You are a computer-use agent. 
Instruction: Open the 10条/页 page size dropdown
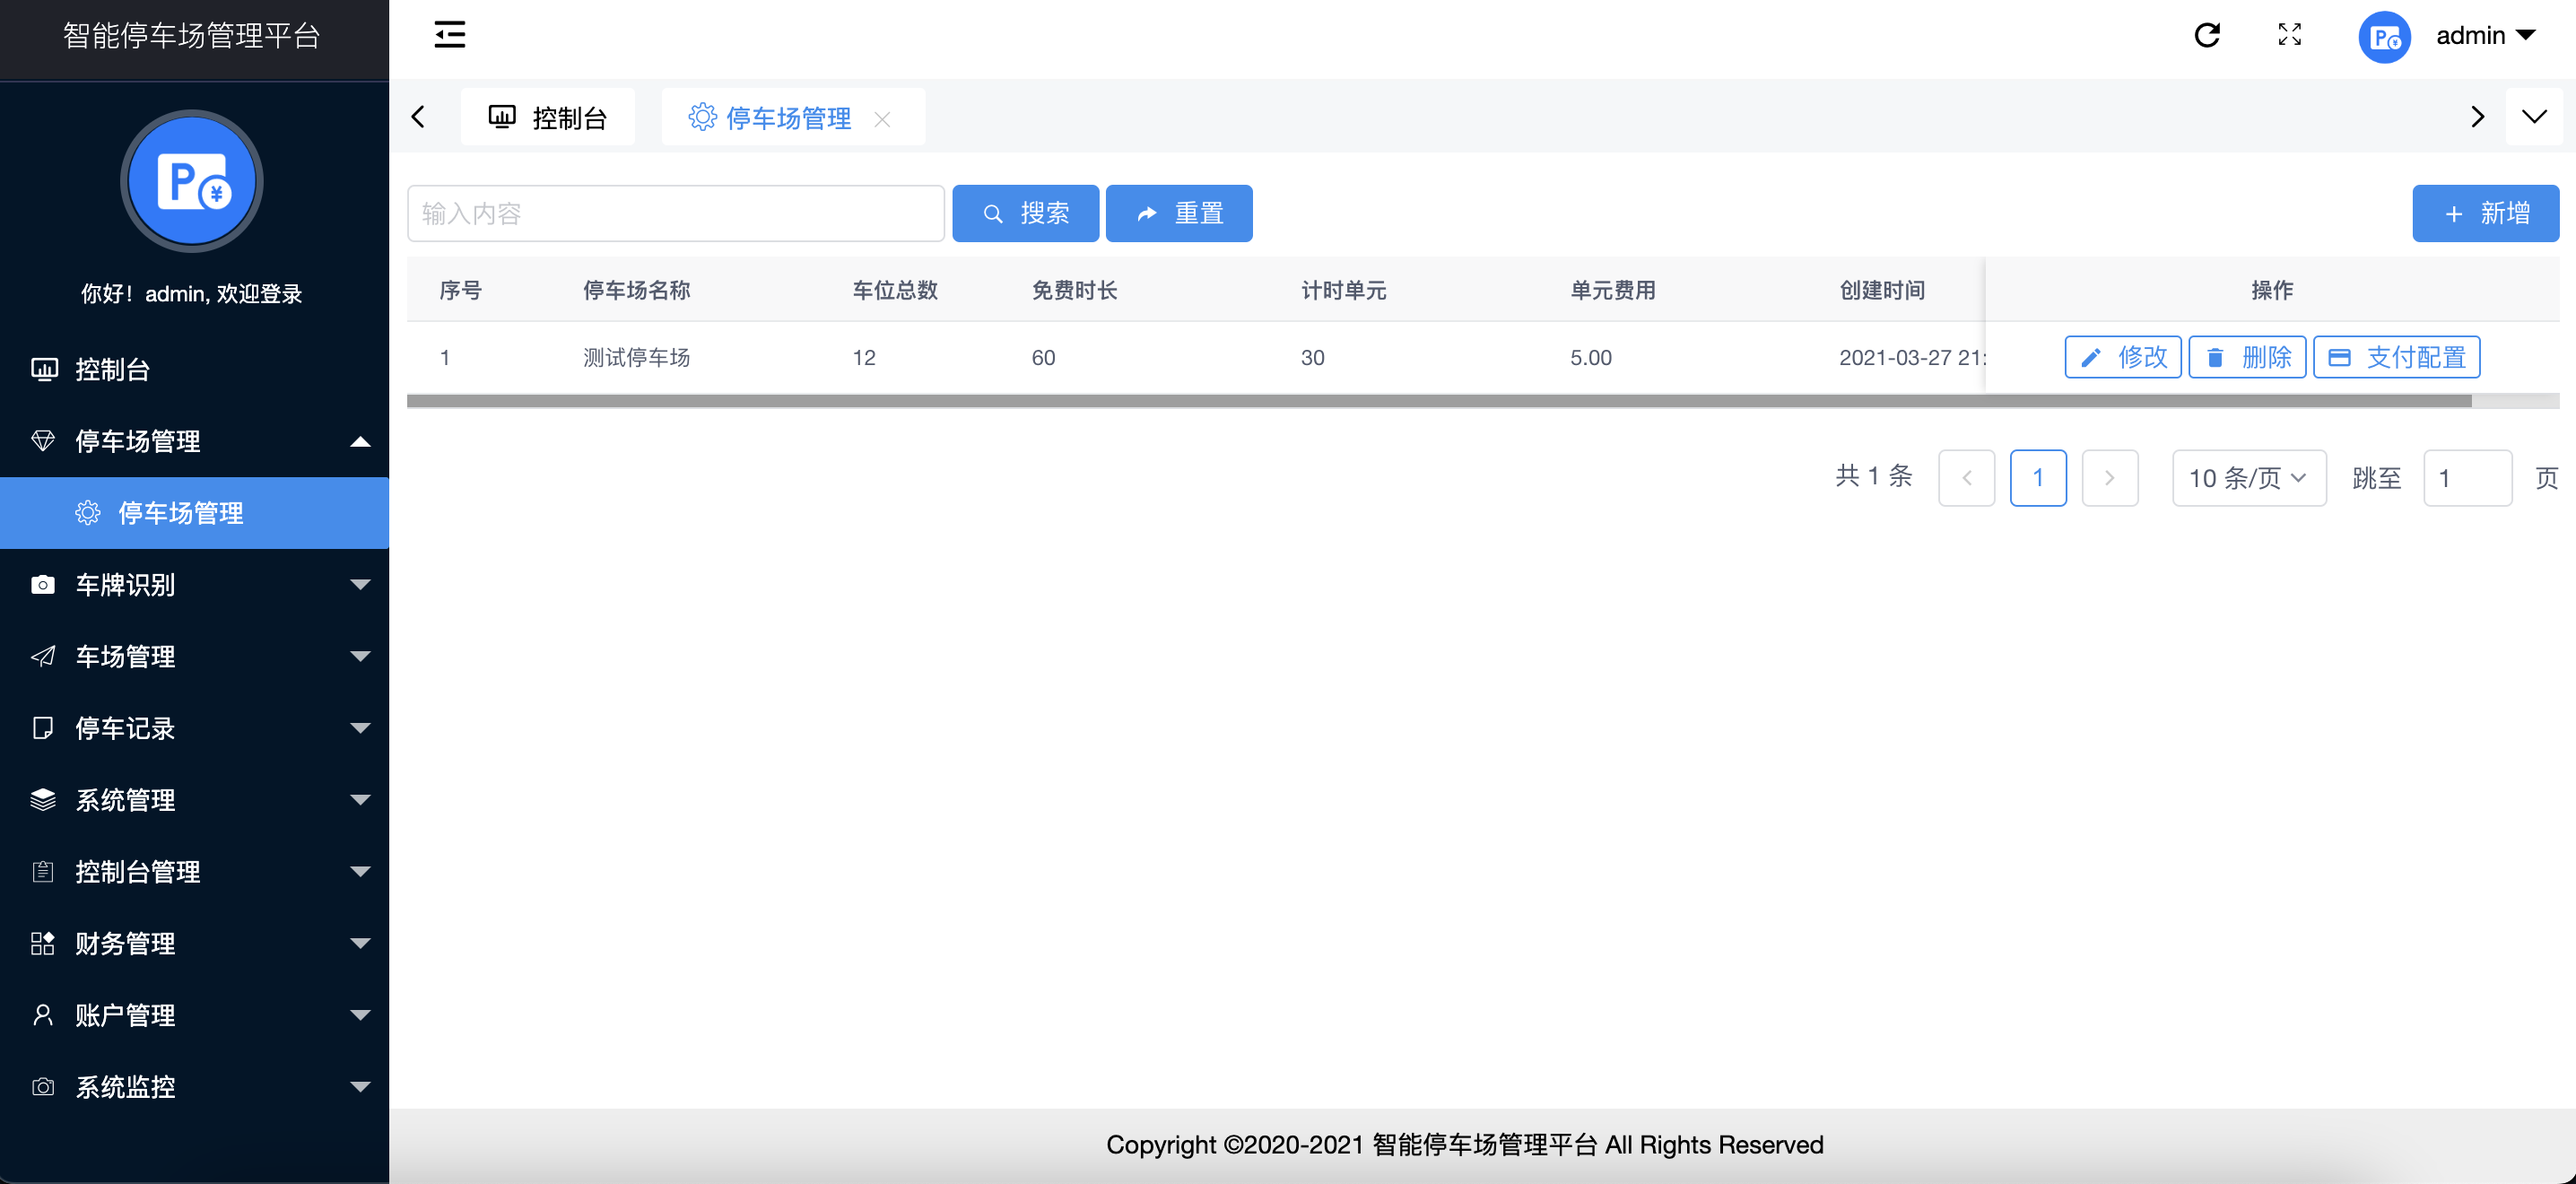2248,478
